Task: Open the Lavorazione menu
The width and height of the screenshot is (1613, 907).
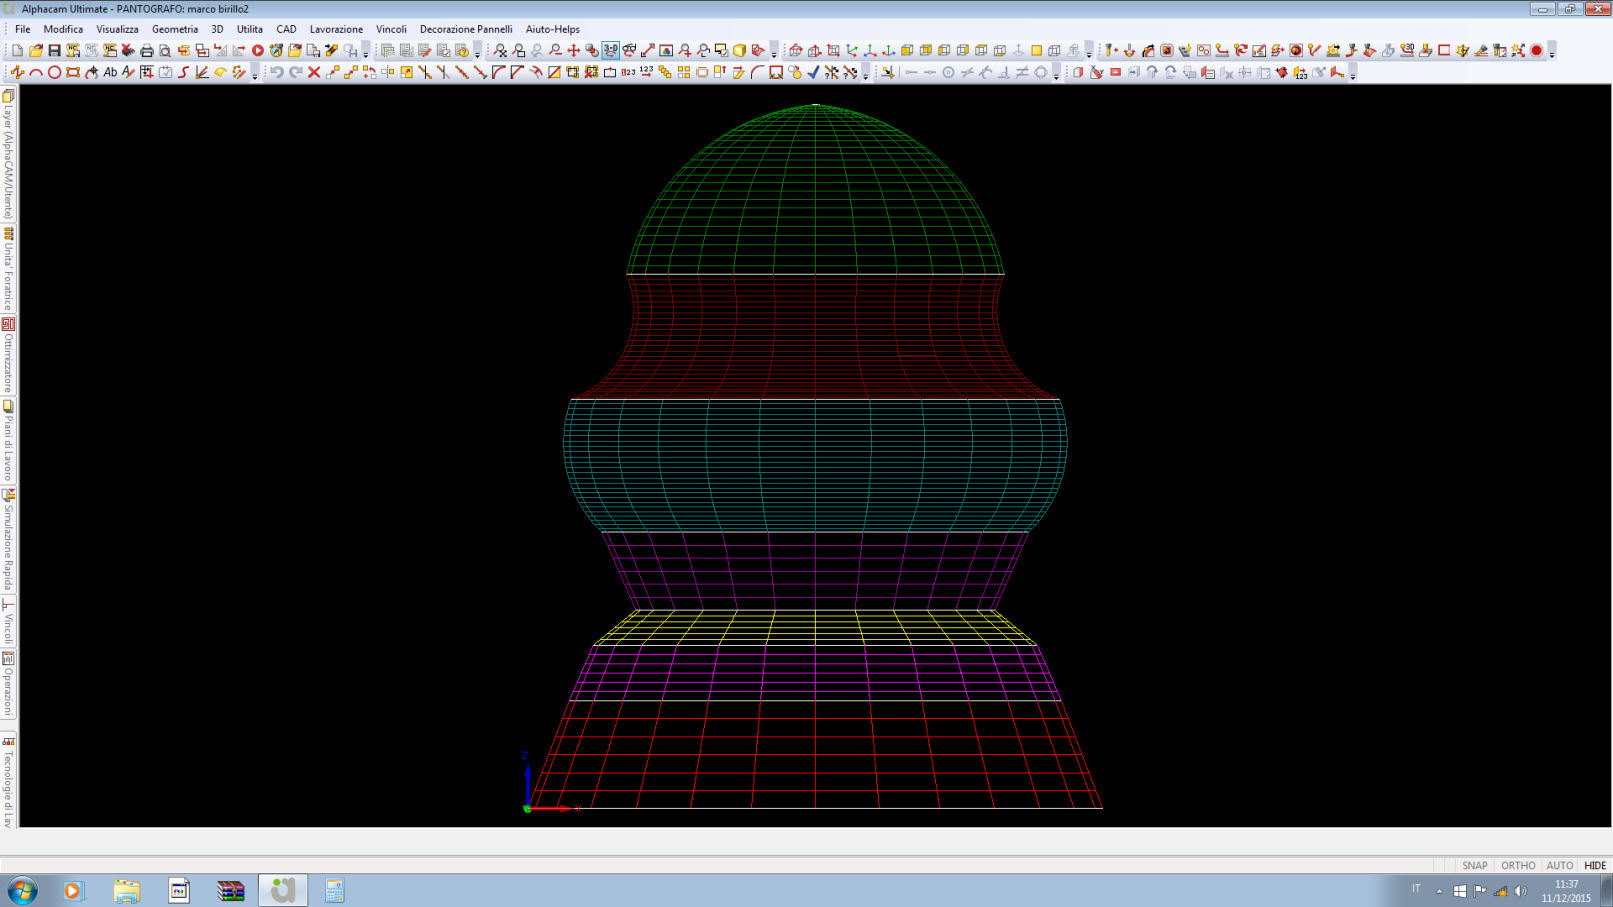Action: point(336,29)
